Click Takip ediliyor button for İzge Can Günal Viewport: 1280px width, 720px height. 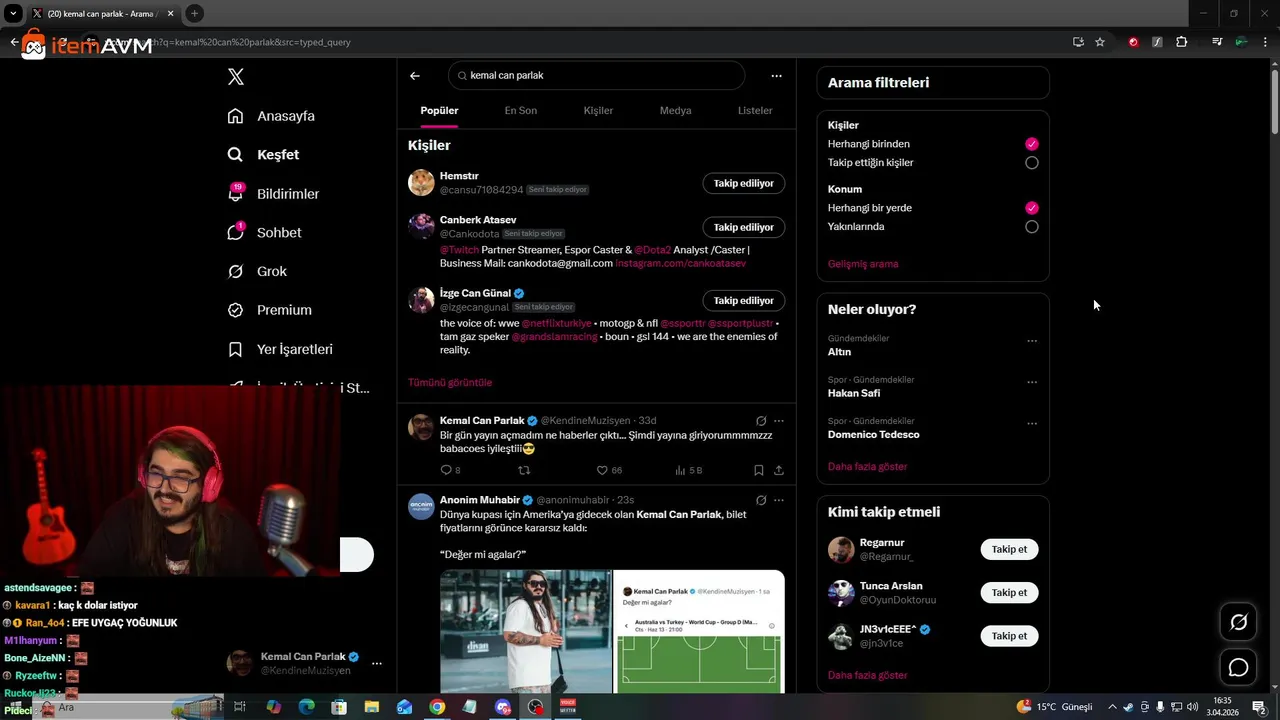click(x=744, y=300)
